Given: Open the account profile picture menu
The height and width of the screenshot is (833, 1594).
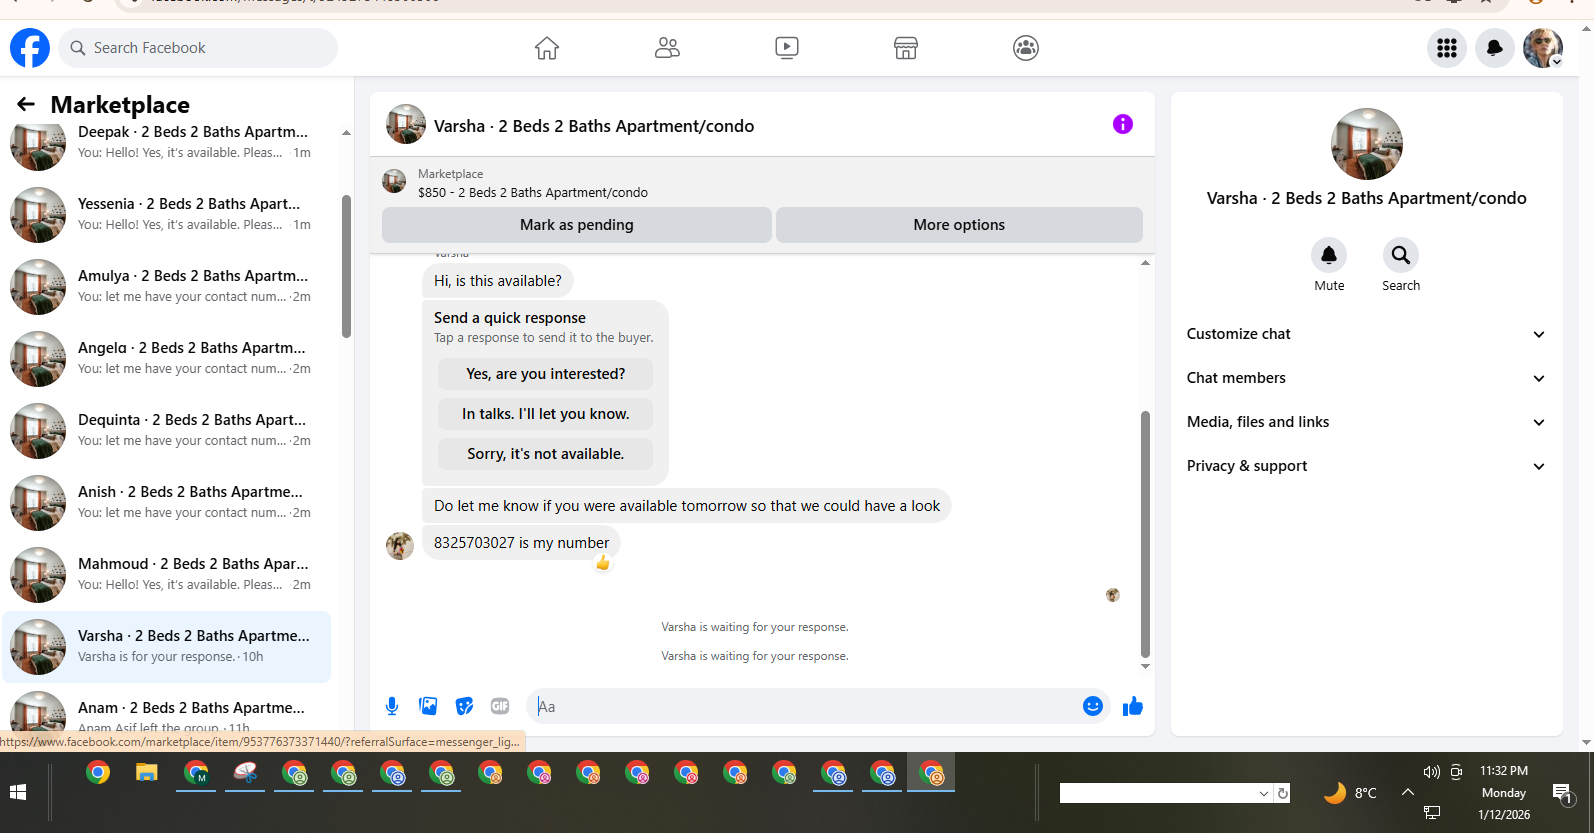Looking at the screenshot, I should (1543, 48).
